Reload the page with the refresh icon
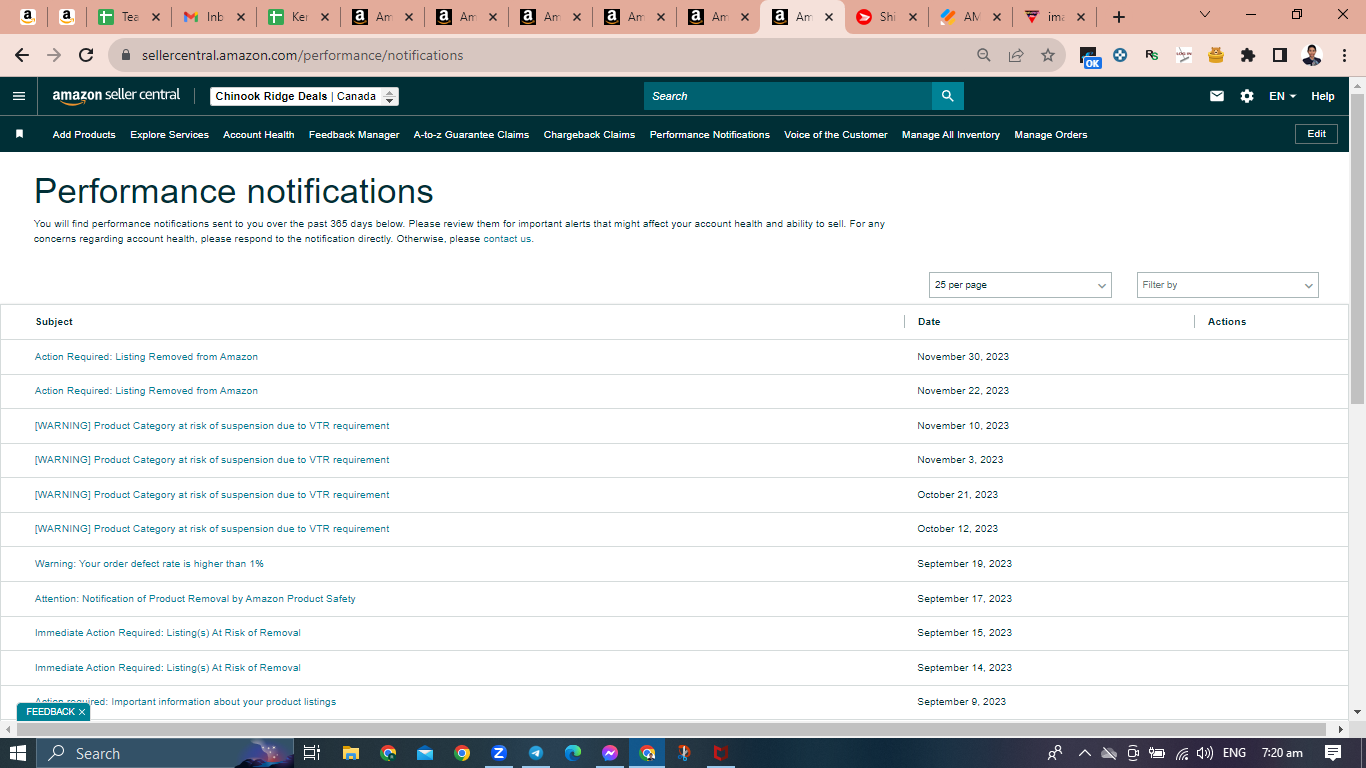The width and height of the screenshot is (1366, 768). tap(86, 56)
